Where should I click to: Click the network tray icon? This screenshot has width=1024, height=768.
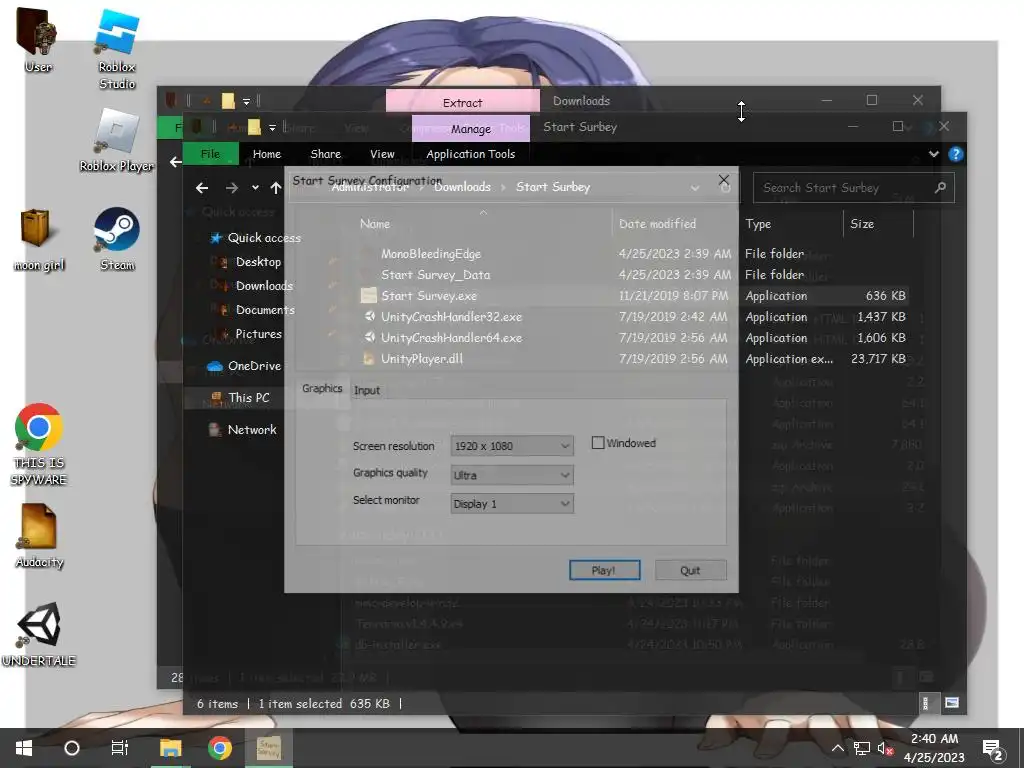click(862, 748)
